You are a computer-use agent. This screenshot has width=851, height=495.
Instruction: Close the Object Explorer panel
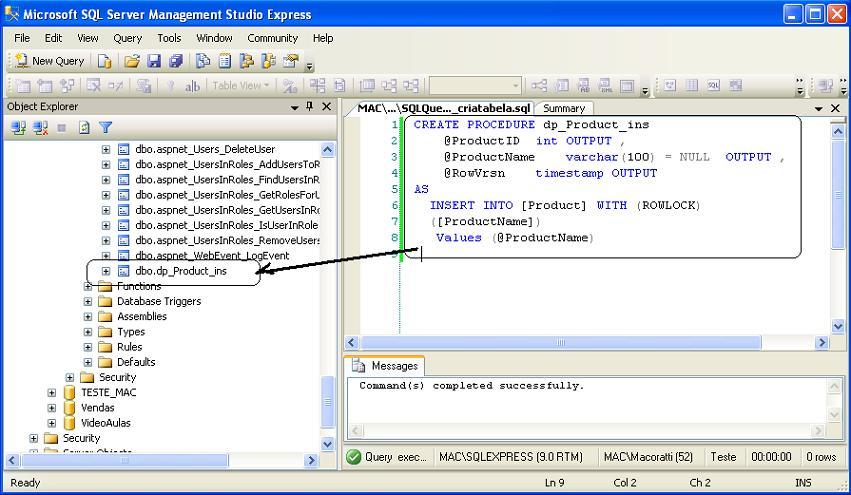point(326,107)
